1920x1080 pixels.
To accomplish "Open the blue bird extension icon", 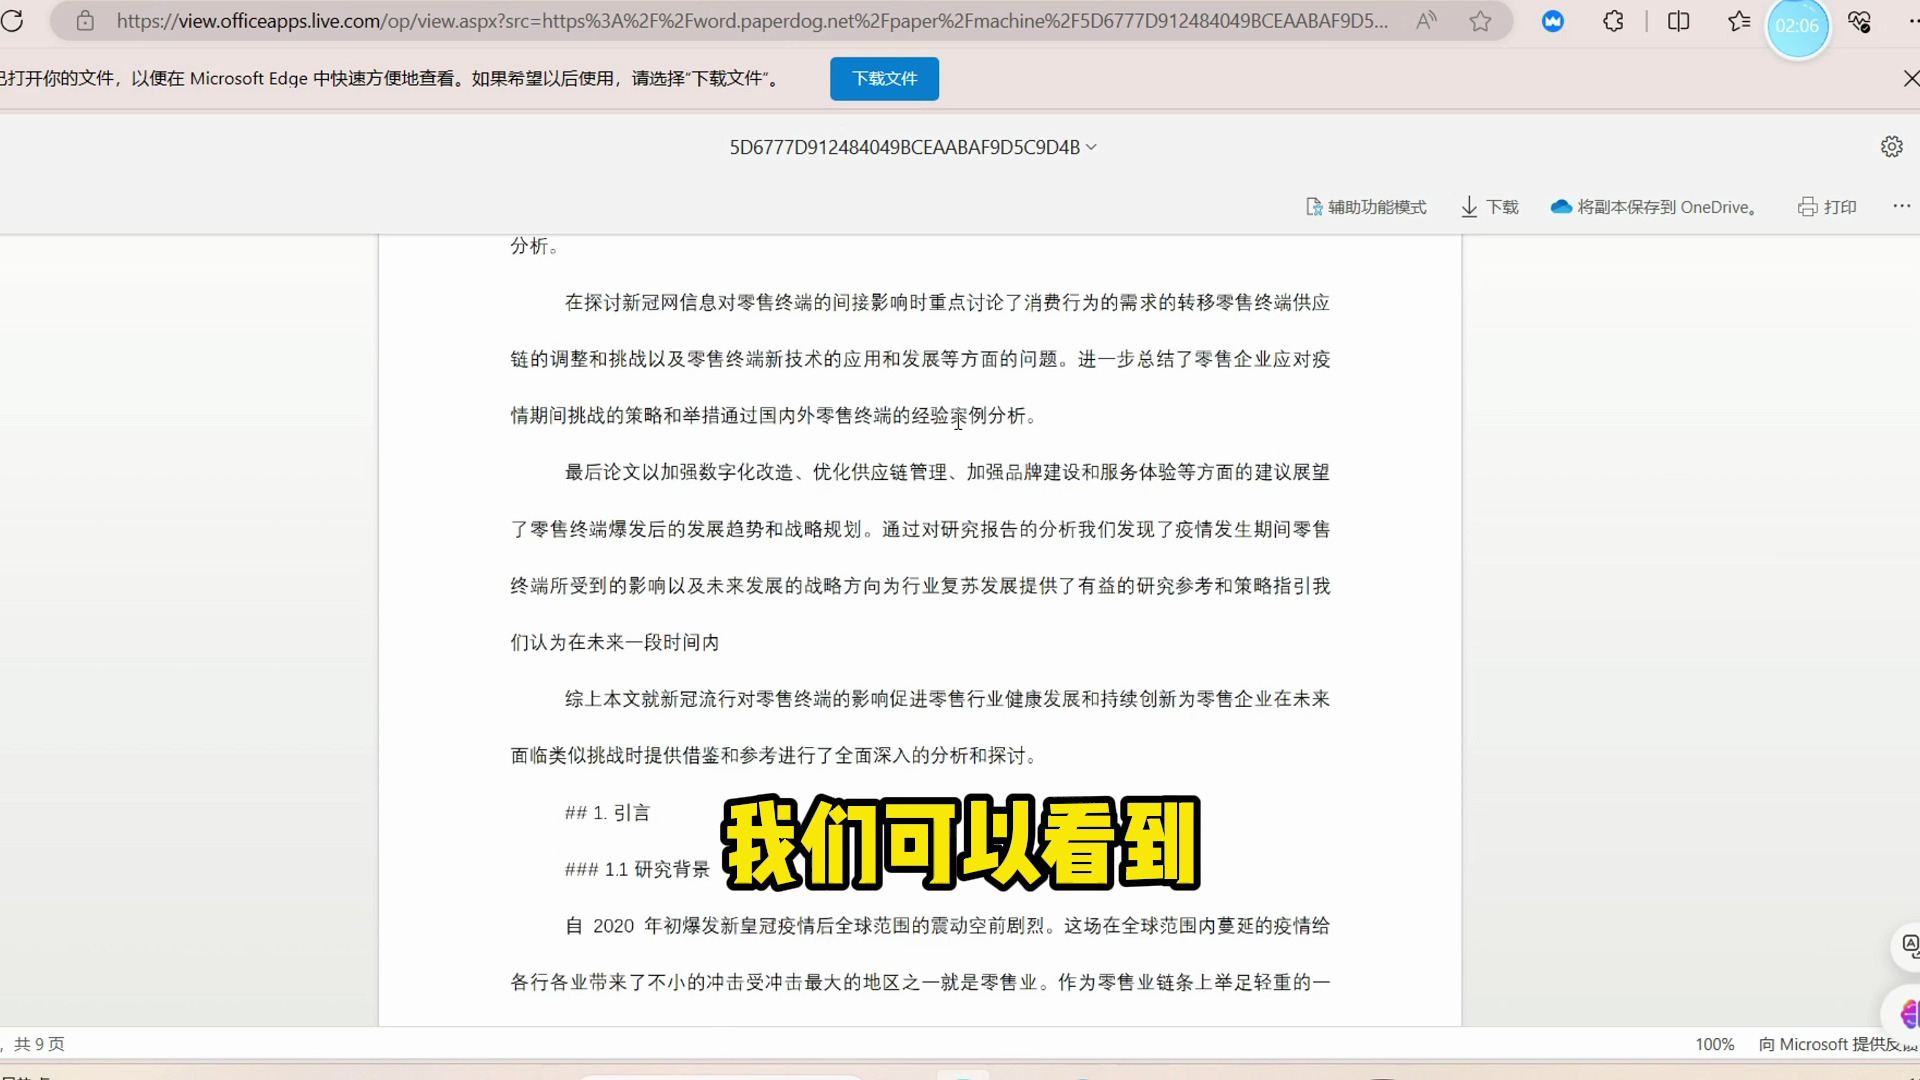I will (1553, 21).
